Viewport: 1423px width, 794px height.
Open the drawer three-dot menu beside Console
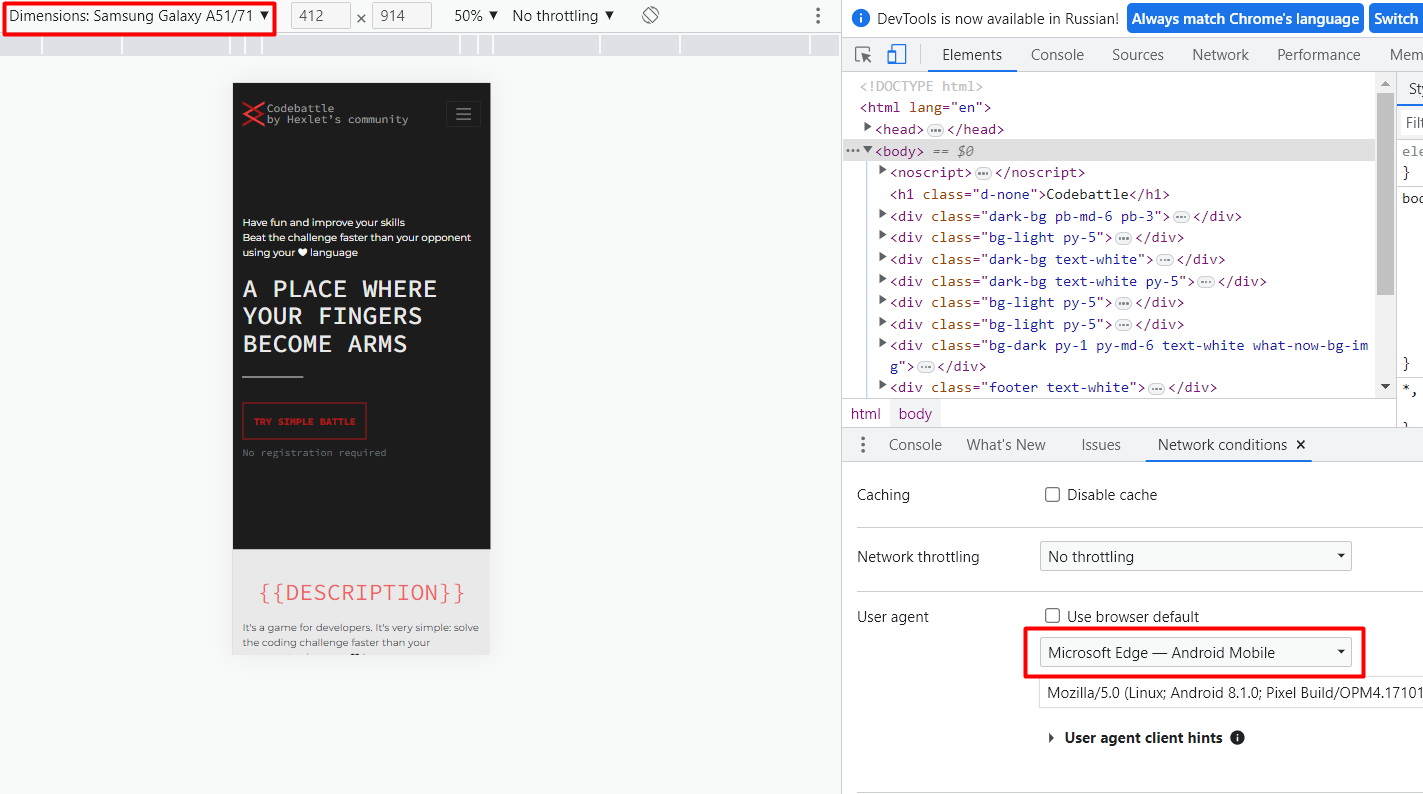pyautogui.click(x=863, y=445)
